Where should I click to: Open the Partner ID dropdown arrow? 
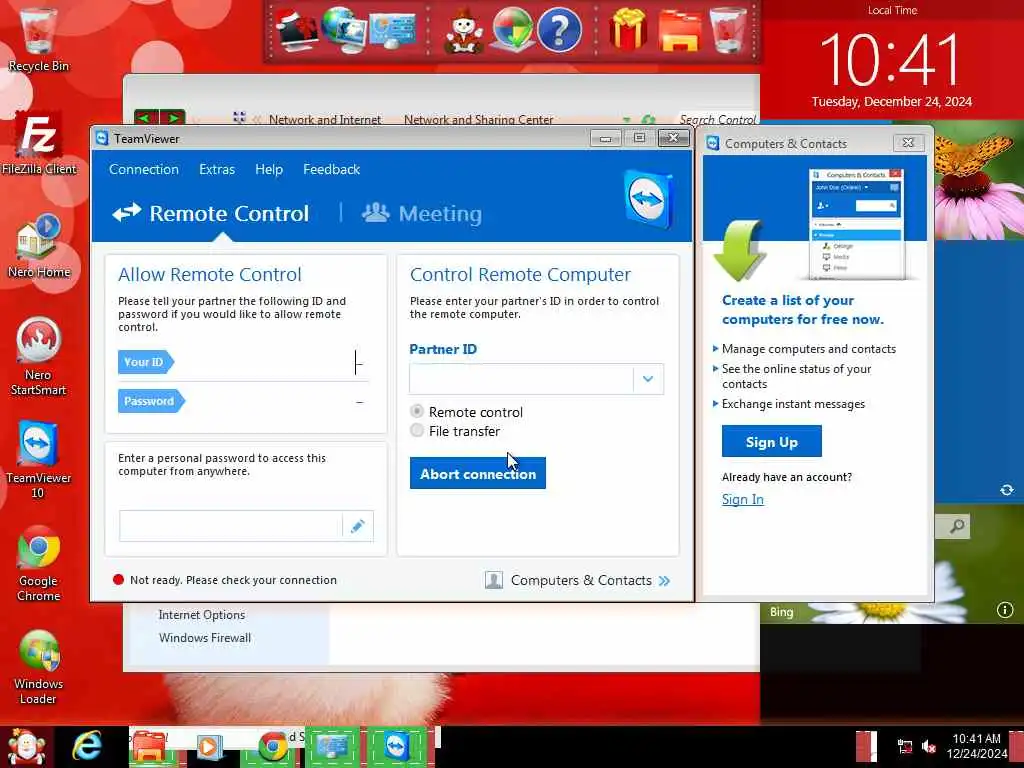pyautogui.click(x=648, y=379)
